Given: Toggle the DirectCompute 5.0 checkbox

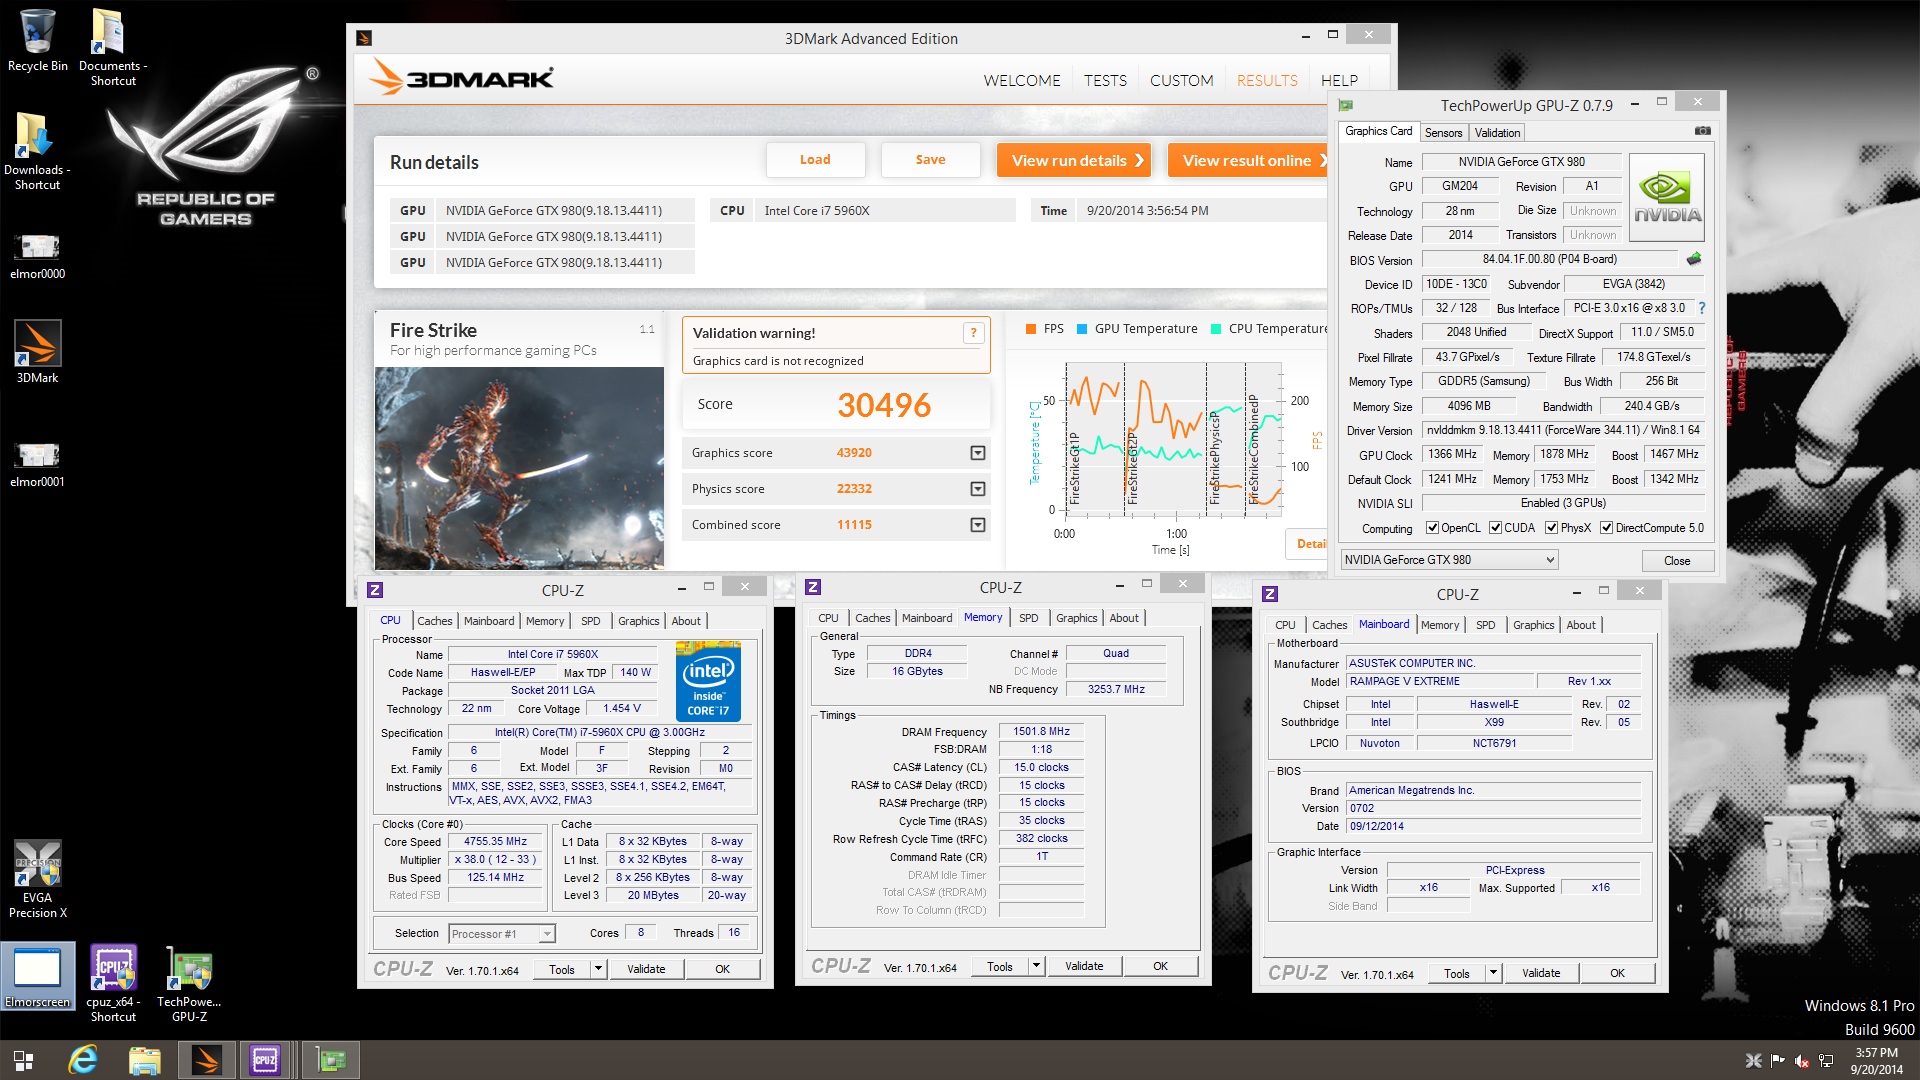Looking at the screenshot, I should coord(1606,528).
